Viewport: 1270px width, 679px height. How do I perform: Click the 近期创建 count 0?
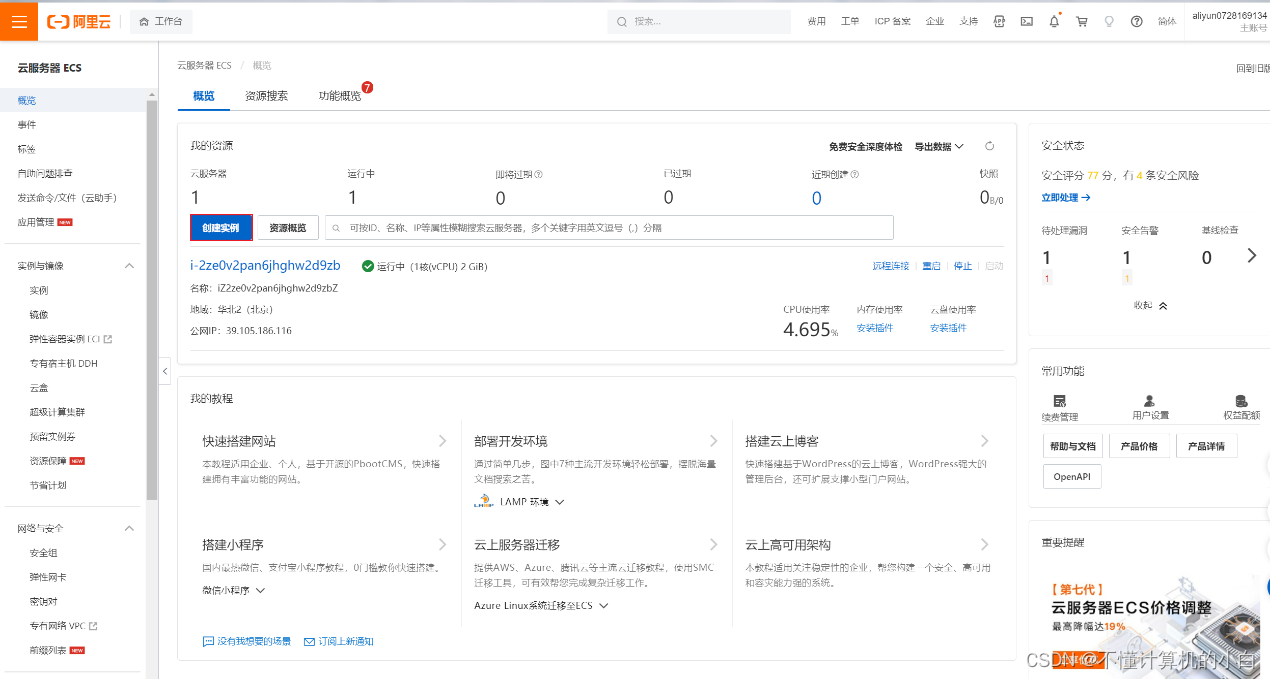tap(816, 198)
